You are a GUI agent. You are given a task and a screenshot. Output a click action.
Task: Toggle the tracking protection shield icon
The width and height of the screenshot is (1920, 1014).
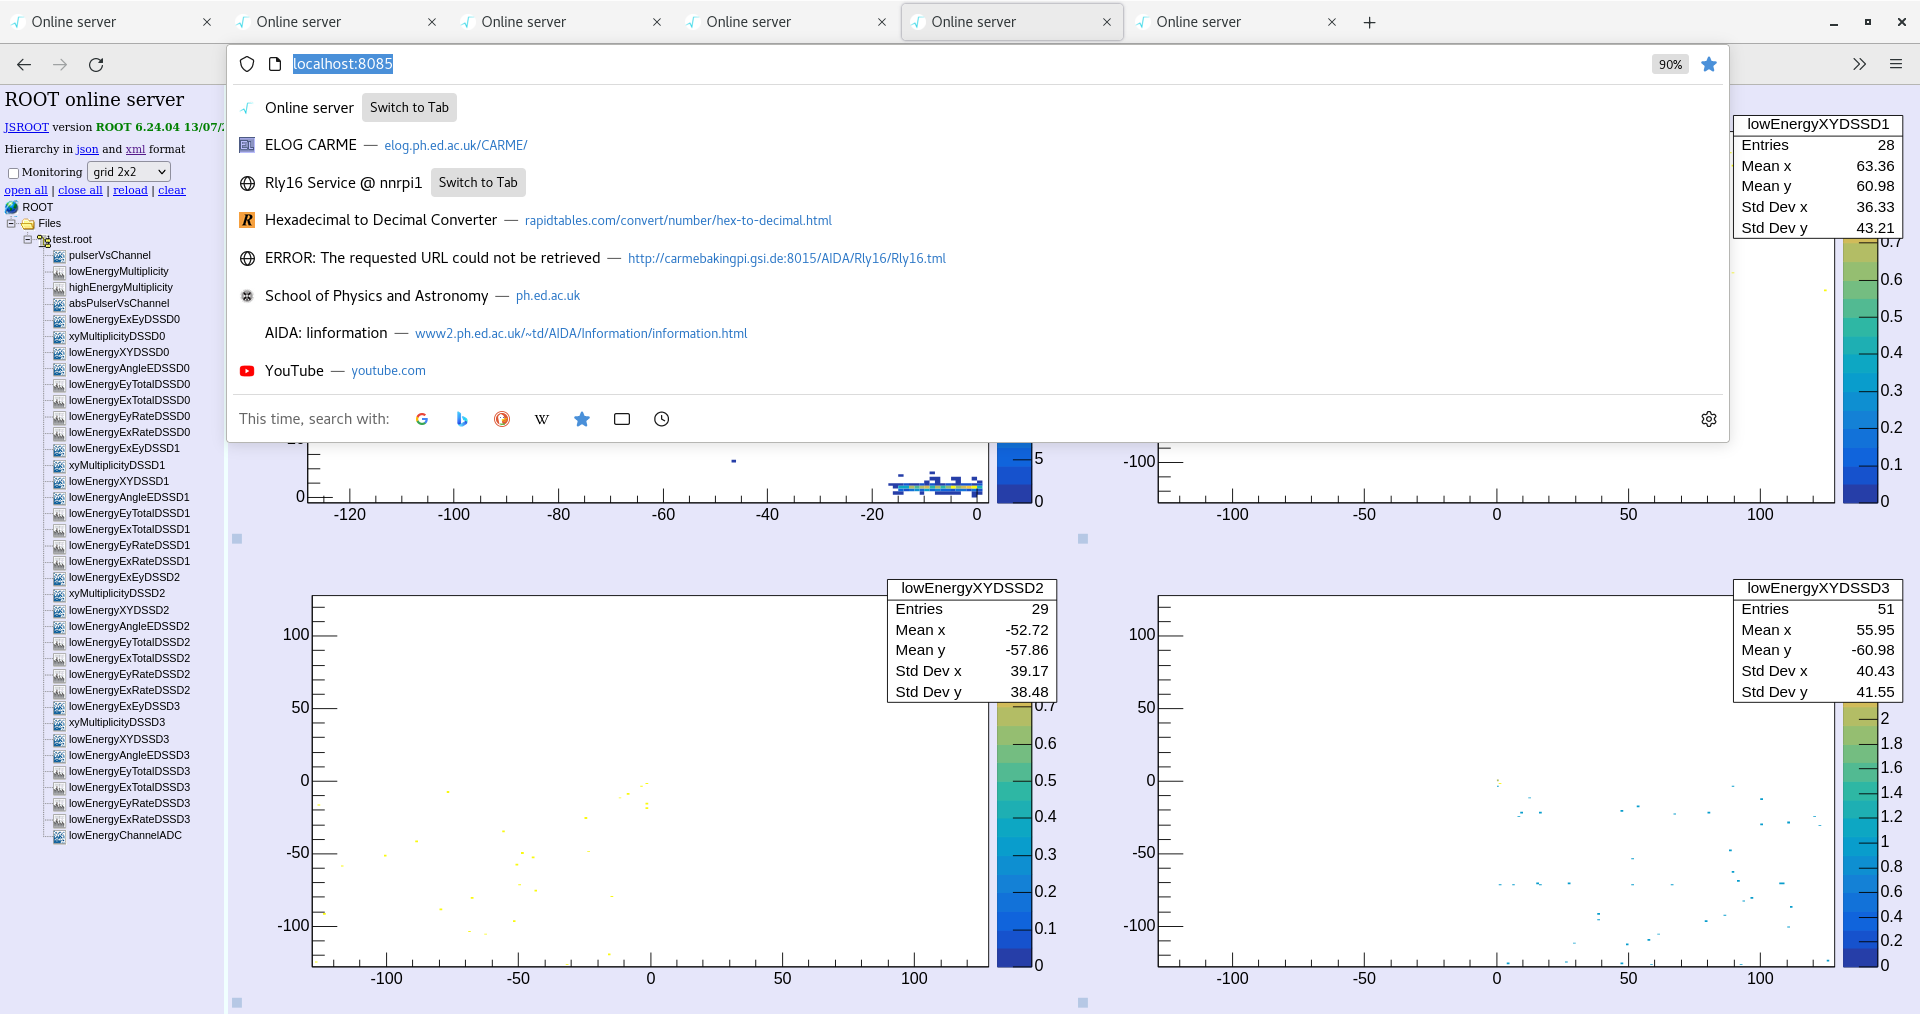tap(246, 63)
